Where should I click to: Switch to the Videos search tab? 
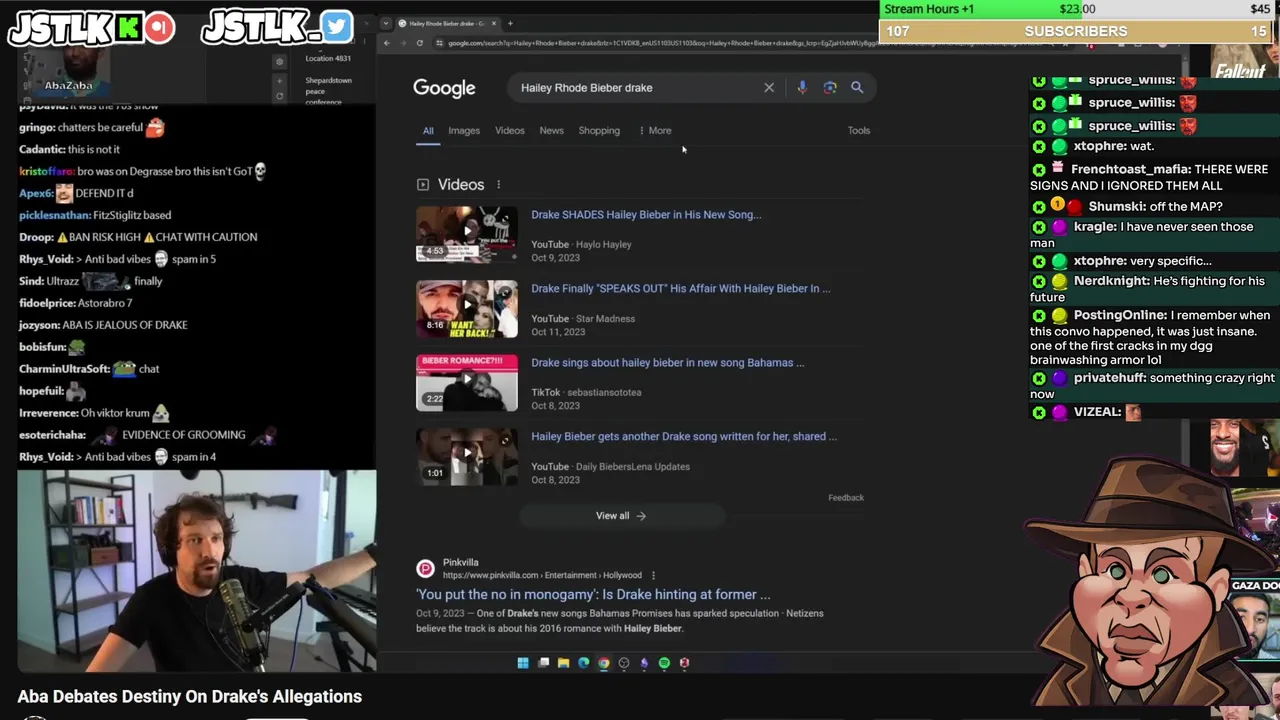coord(510,131)
